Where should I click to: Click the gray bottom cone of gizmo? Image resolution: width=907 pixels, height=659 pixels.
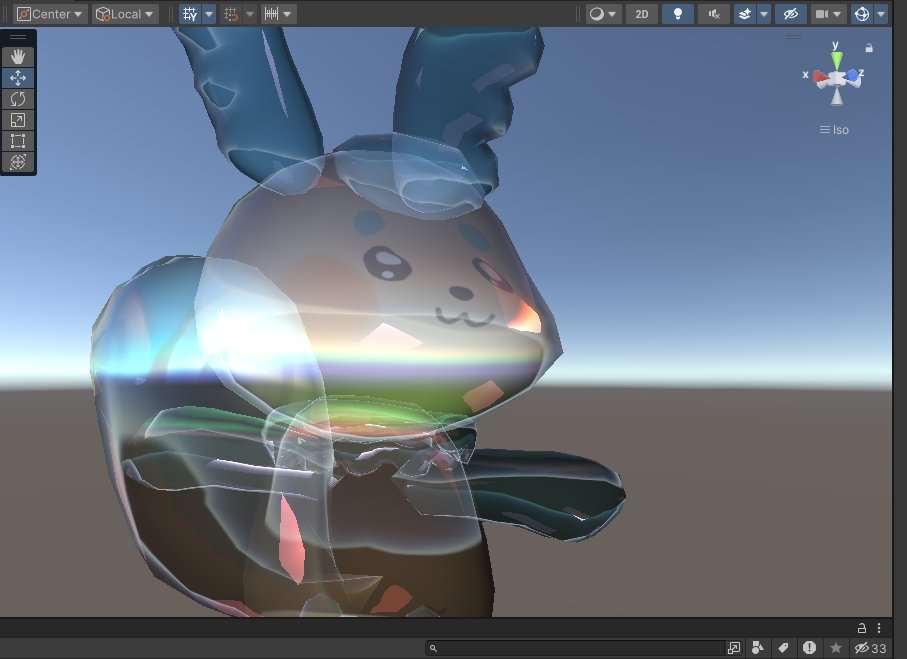click(836, 97)
